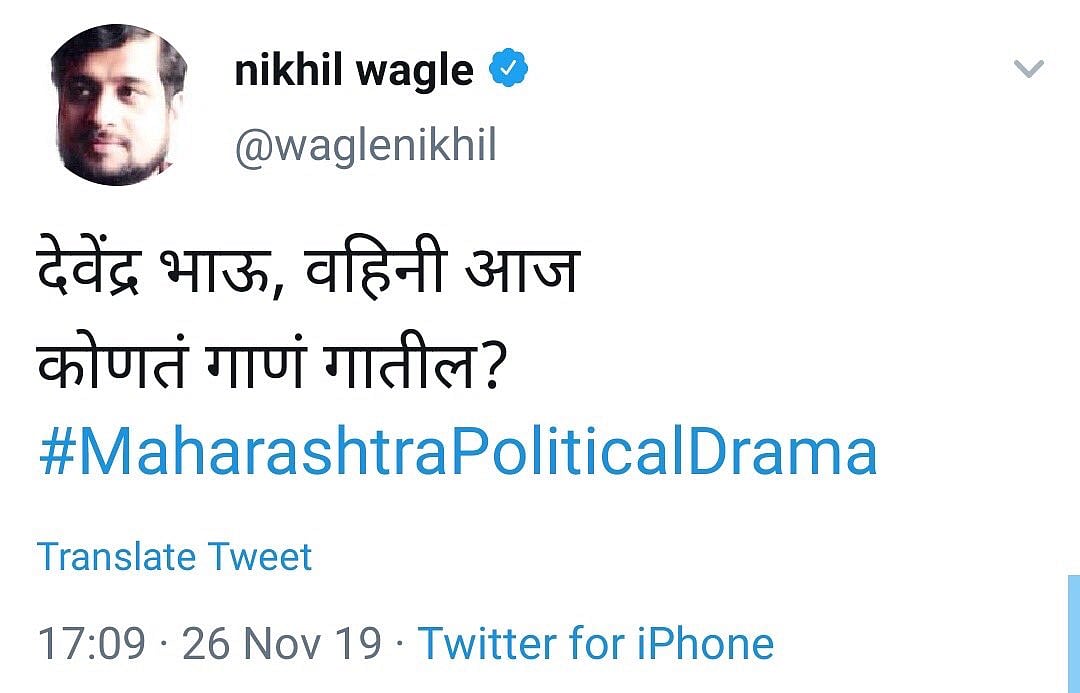Click the display name nikhil wagle

click(x=354, y=71)
